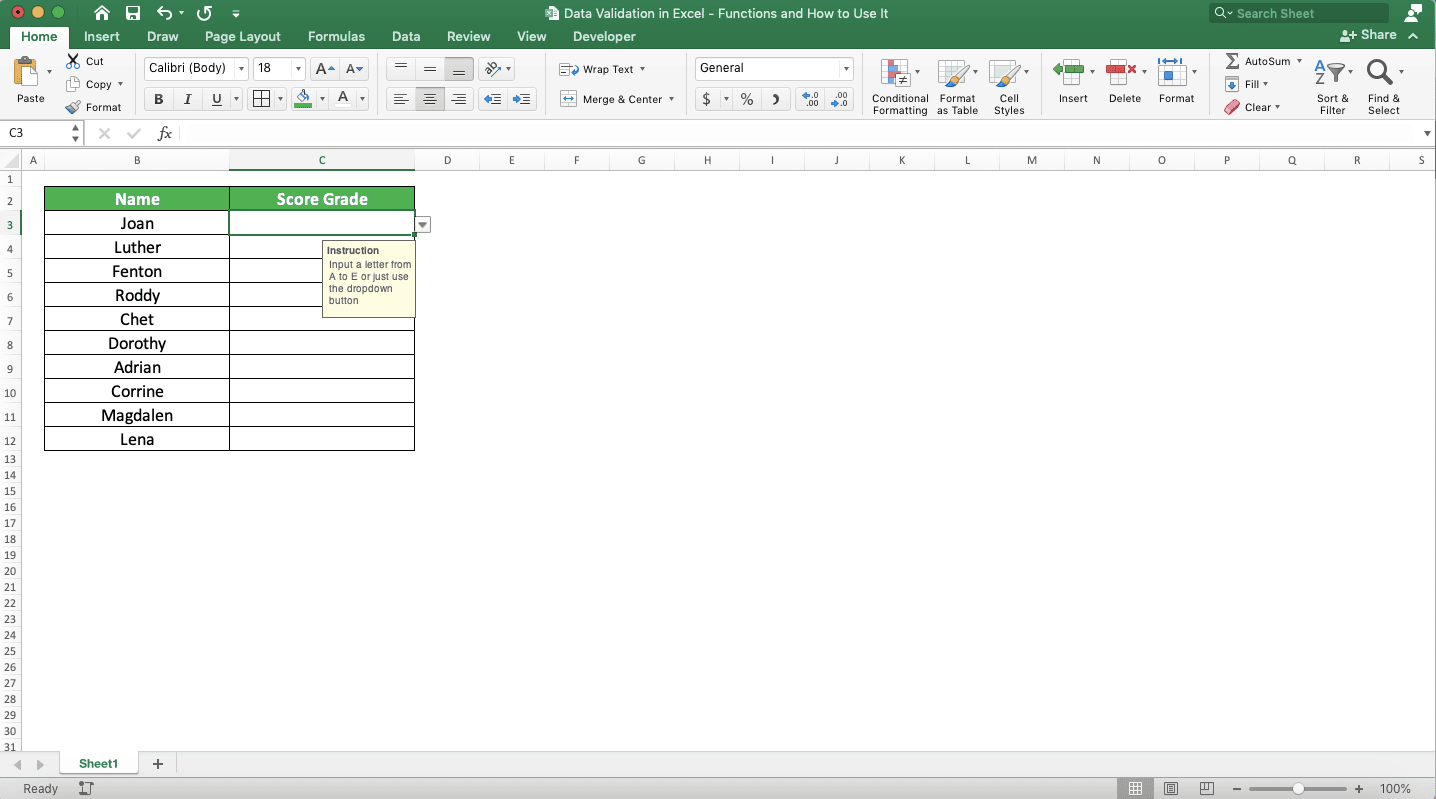Switch to Page Break Preview in status bar
1436x799 pixels.
[1207, 789]
